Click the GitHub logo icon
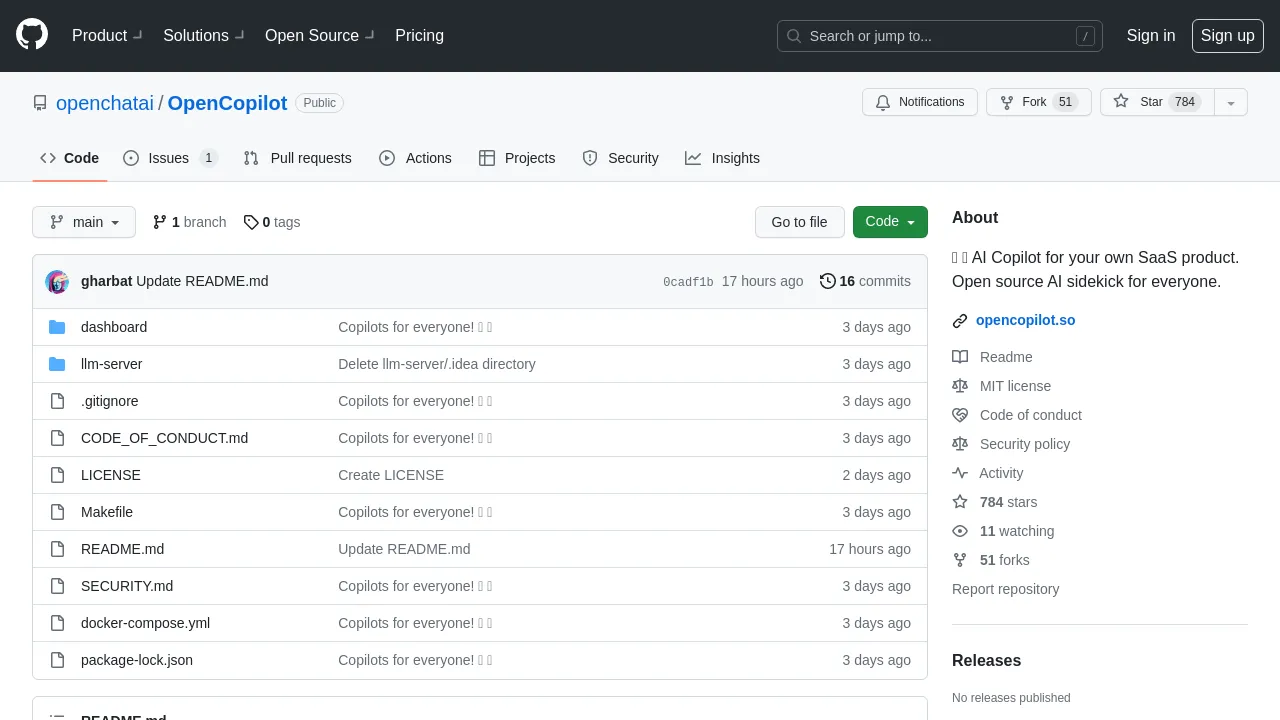The width and height of the screenshot is (1280, 720). tap(32, 35)
